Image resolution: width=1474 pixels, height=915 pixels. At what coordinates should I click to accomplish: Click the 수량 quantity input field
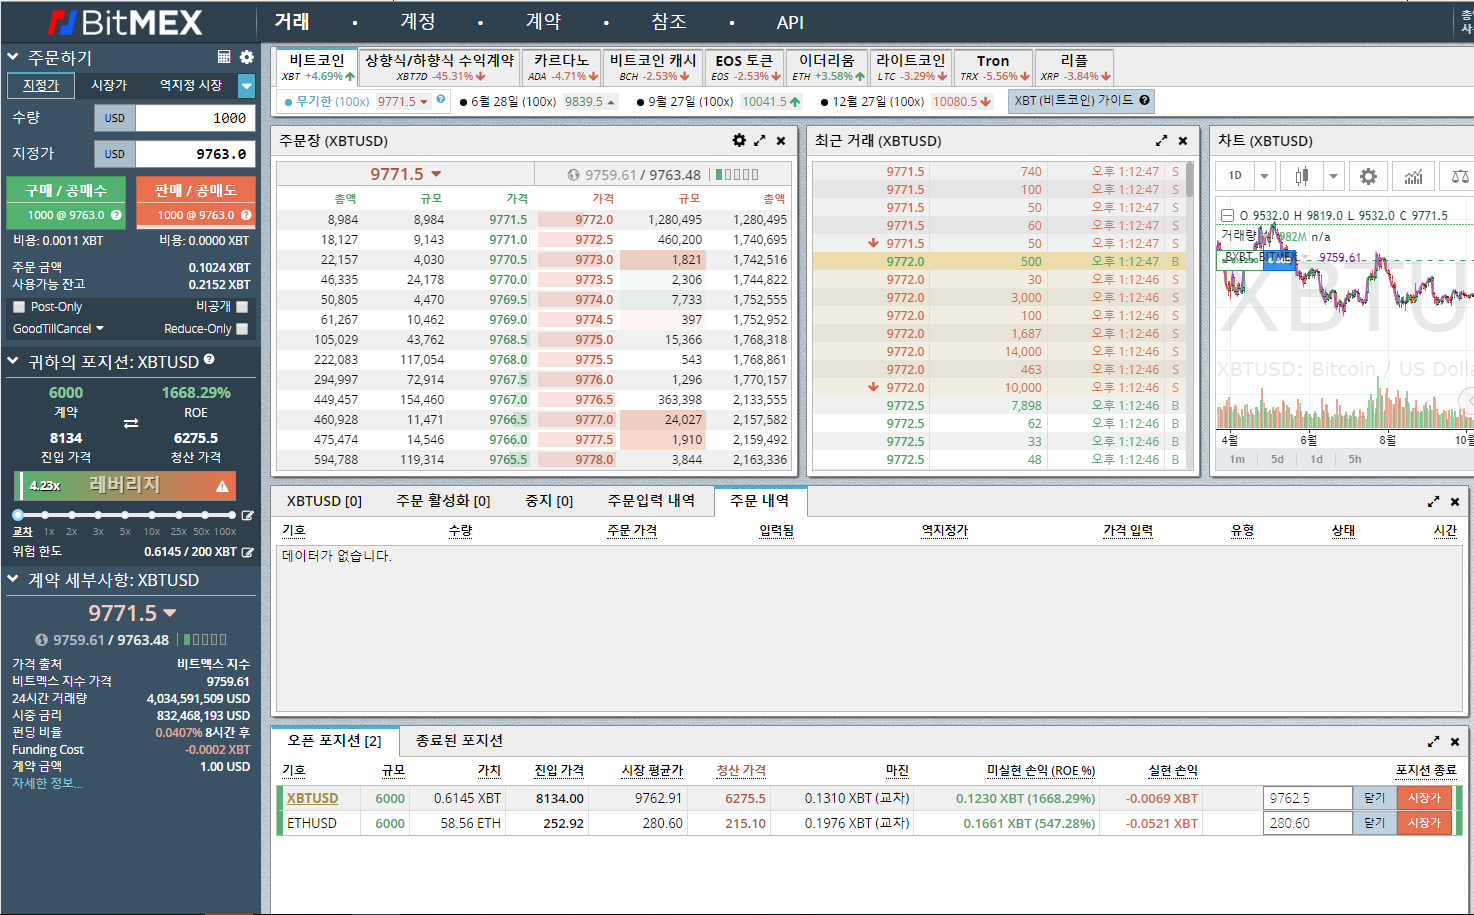(x=195, y=118)
